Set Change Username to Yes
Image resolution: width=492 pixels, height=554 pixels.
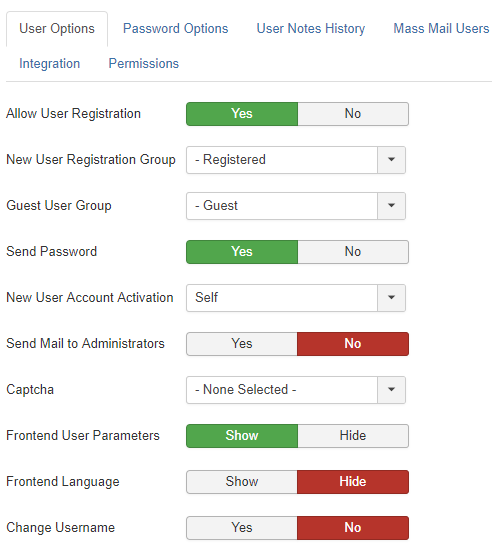pos(242,528)
